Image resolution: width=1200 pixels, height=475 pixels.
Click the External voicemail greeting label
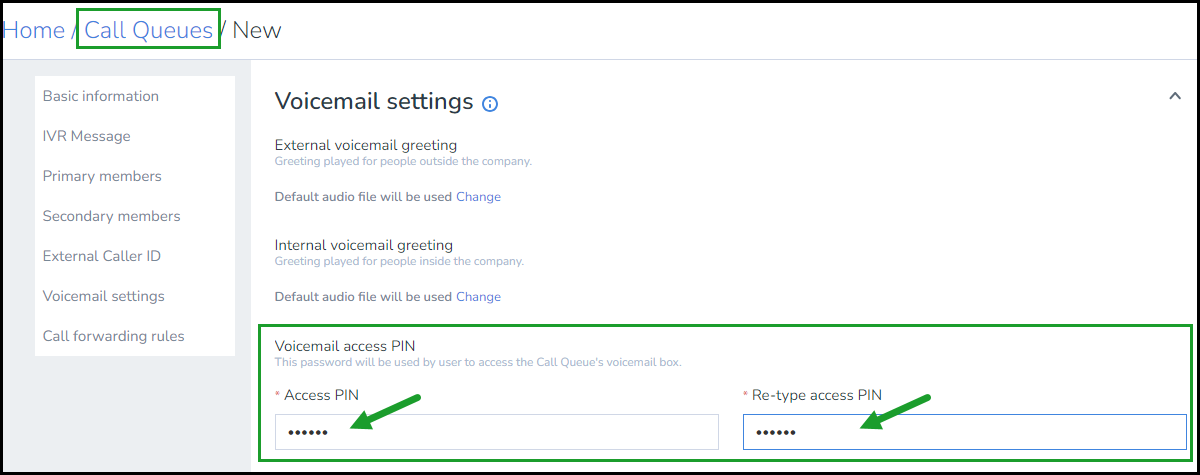pyautogui.click(x=366, y=145)
